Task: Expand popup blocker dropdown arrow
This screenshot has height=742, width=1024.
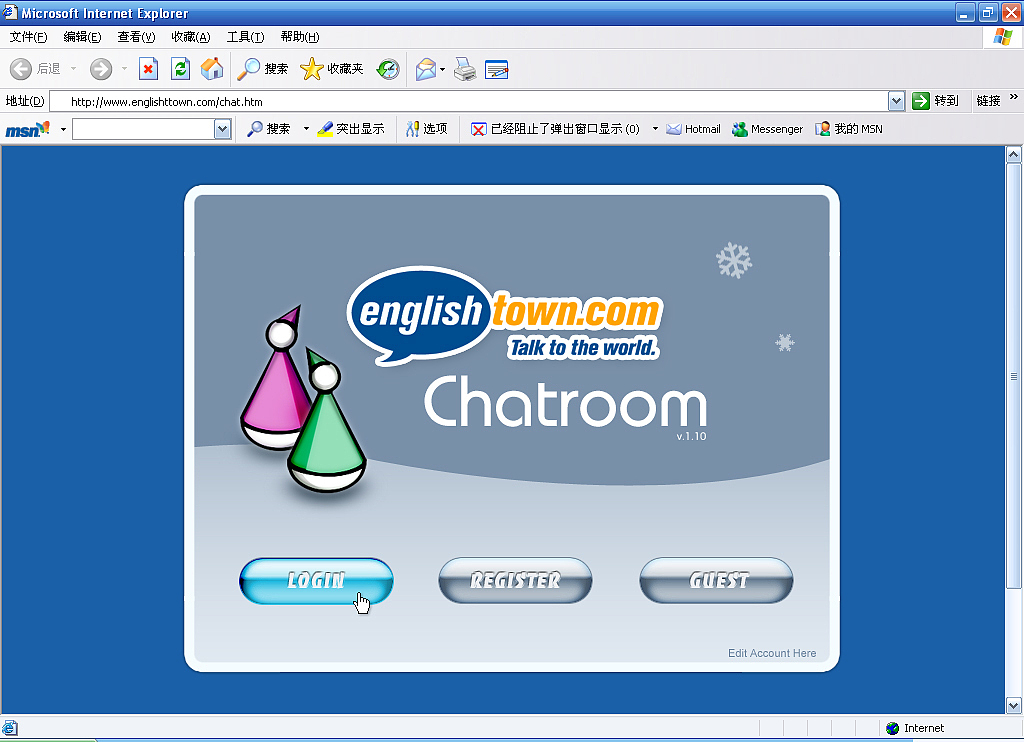Action: [x=655, y=129]
